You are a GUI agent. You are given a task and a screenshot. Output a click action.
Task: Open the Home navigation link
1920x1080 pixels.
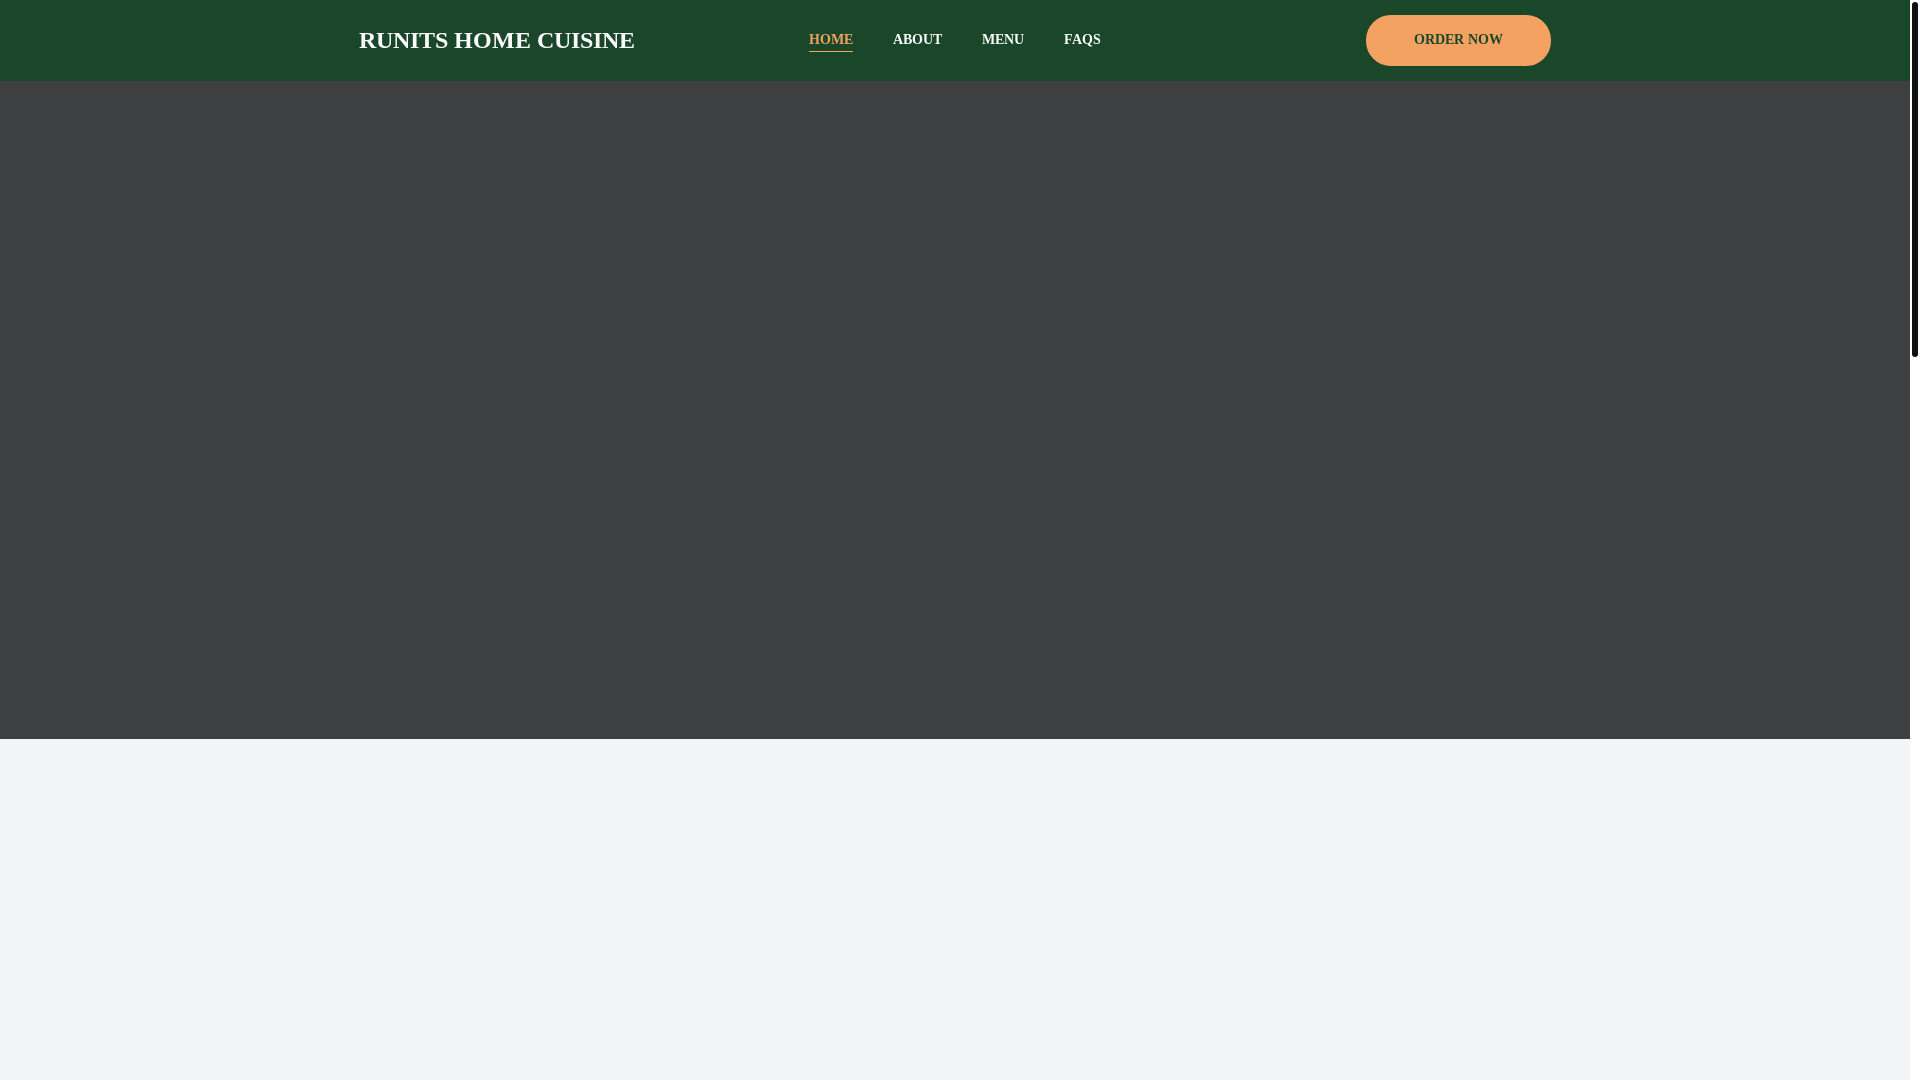coord(830,40)
